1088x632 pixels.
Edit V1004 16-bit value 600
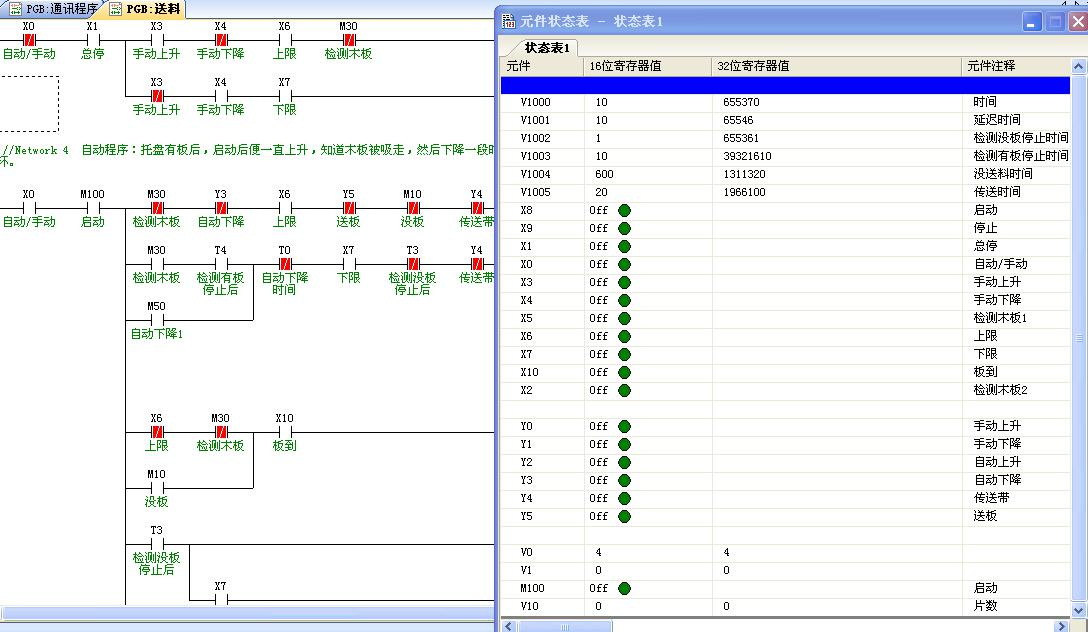pos(604,174)
